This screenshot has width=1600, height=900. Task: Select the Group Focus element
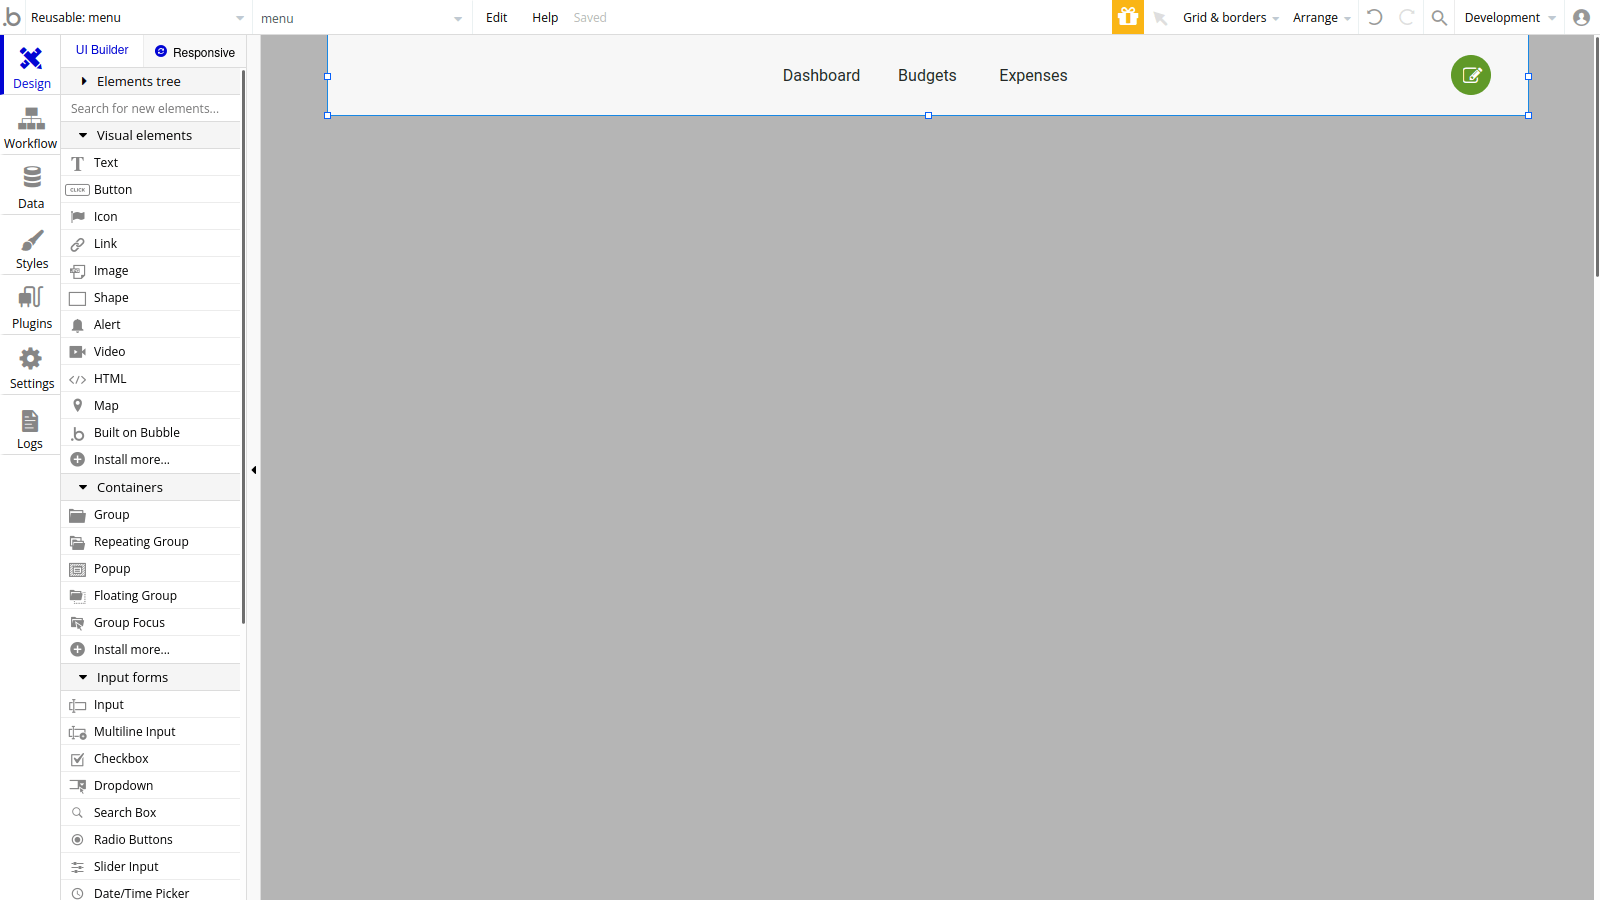[151, 622]
